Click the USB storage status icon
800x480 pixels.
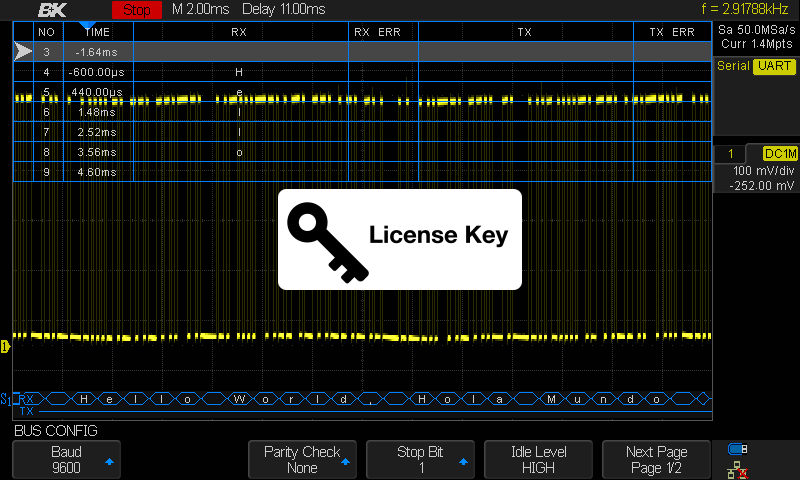coord(739,449)
